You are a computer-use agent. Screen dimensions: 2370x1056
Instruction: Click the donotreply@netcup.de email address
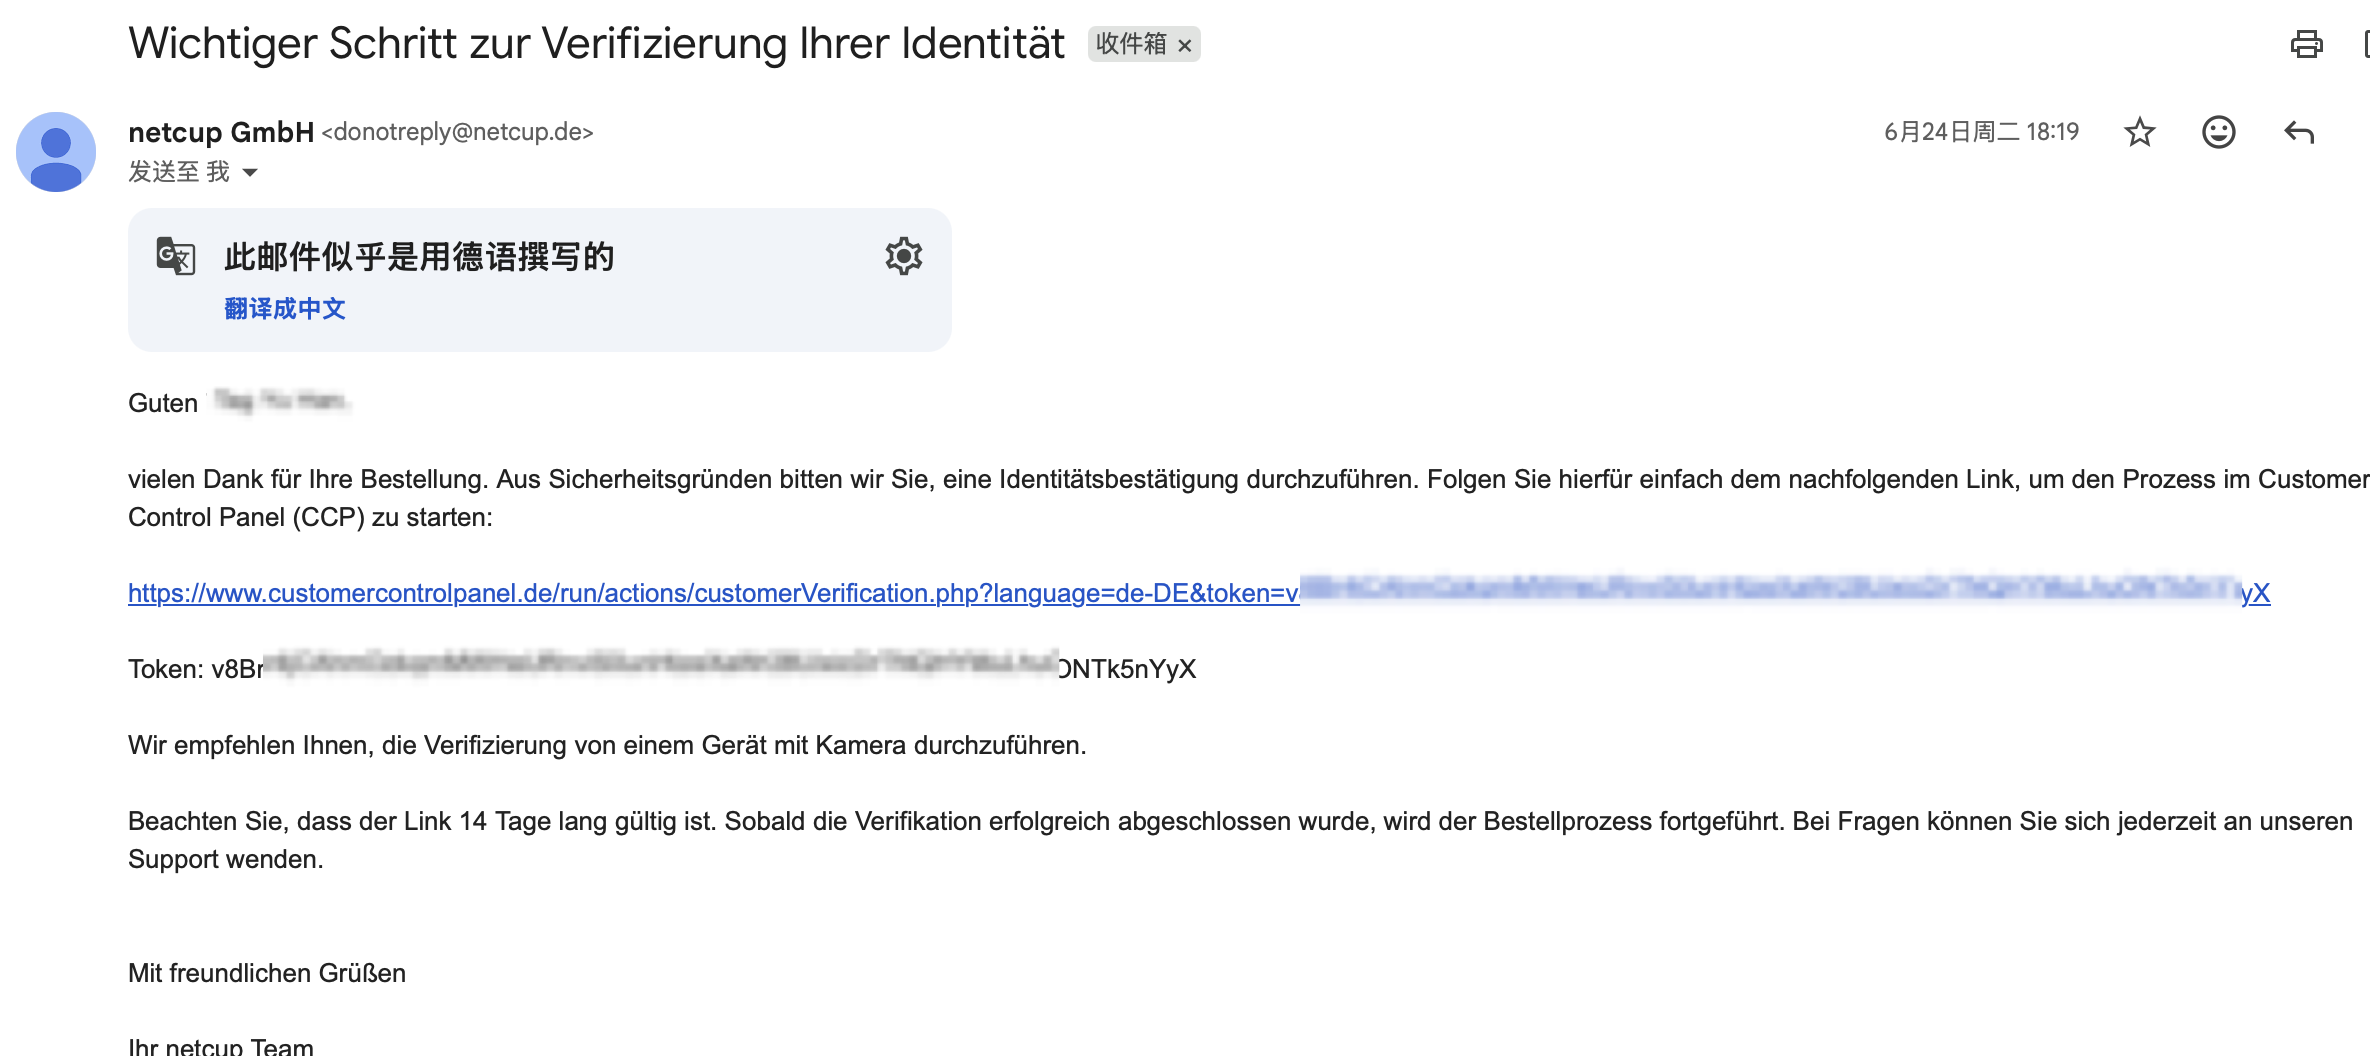[457, 132]
